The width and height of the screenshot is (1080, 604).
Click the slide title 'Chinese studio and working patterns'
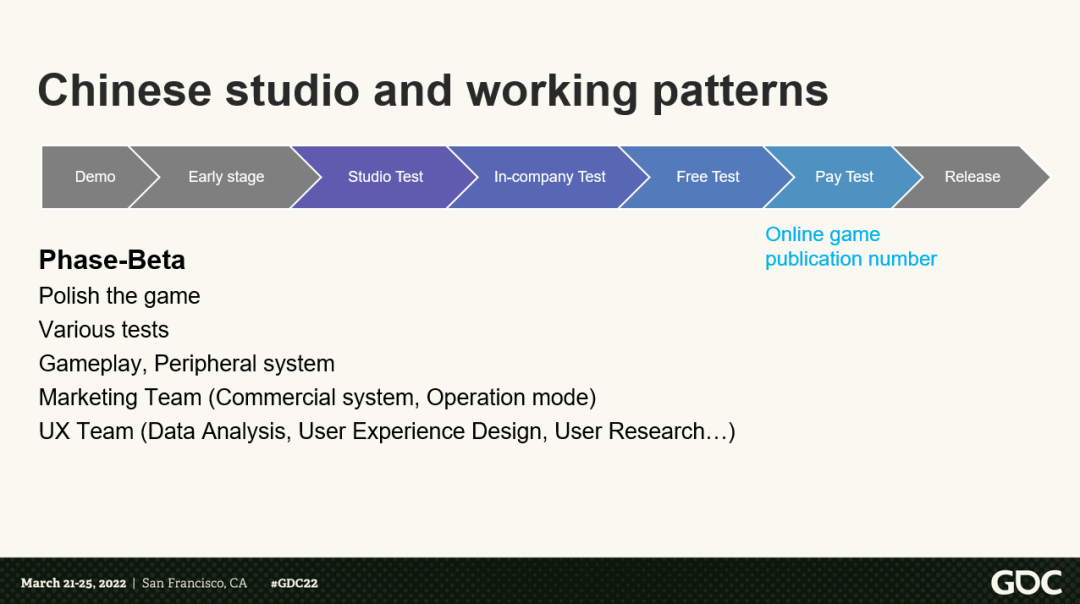pyautogui.click(x=433, y=91)
